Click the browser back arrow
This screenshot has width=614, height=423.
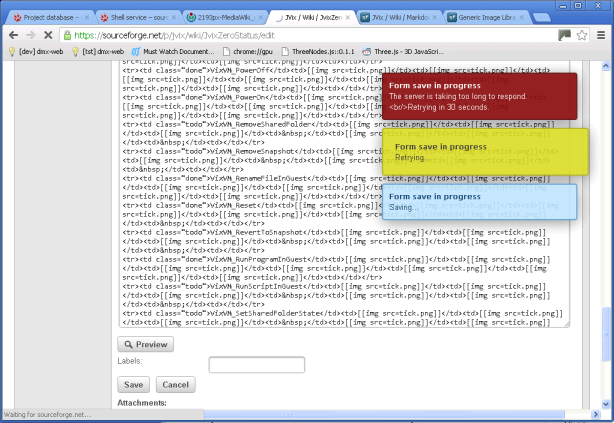12,34
